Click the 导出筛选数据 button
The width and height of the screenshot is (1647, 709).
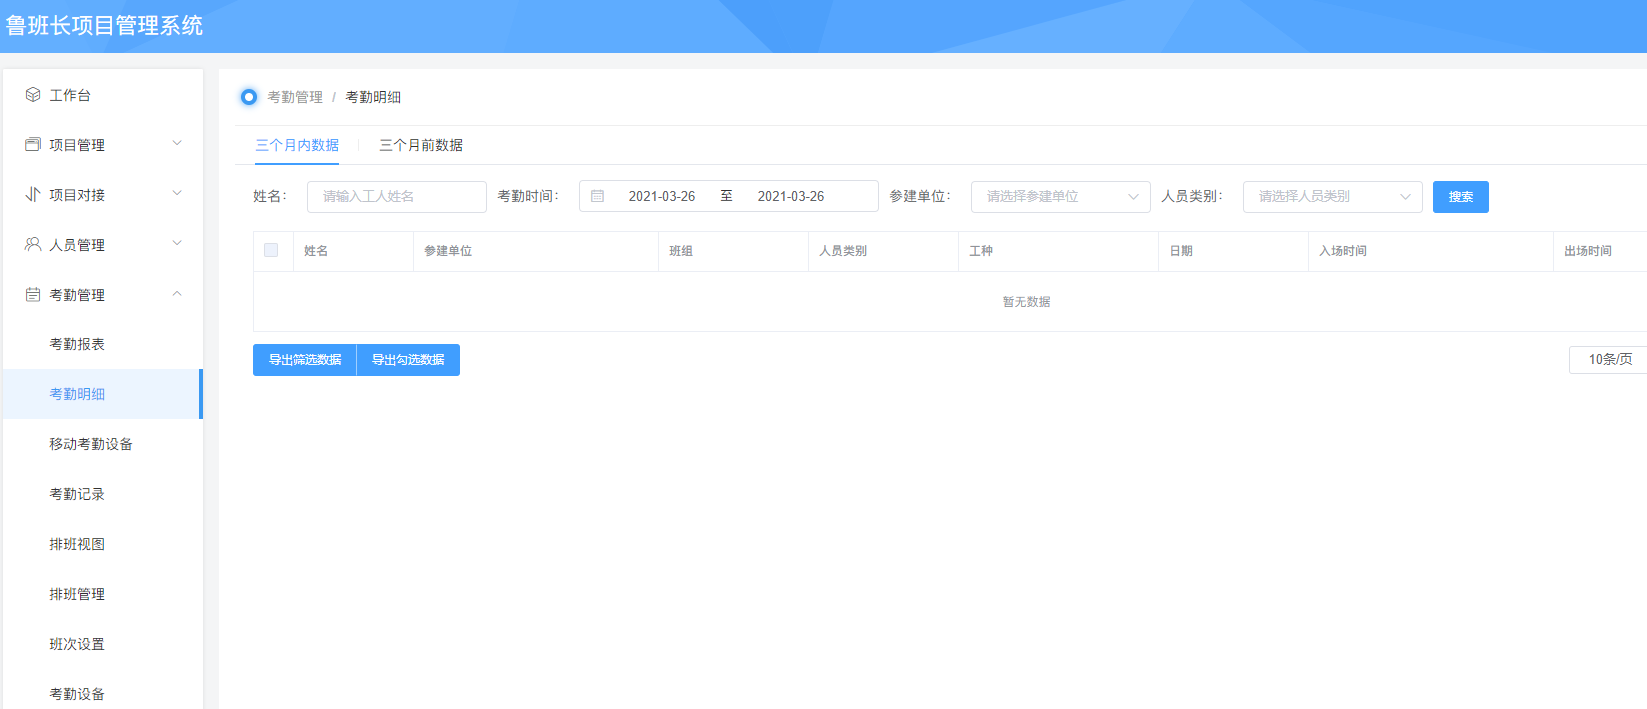305,360
